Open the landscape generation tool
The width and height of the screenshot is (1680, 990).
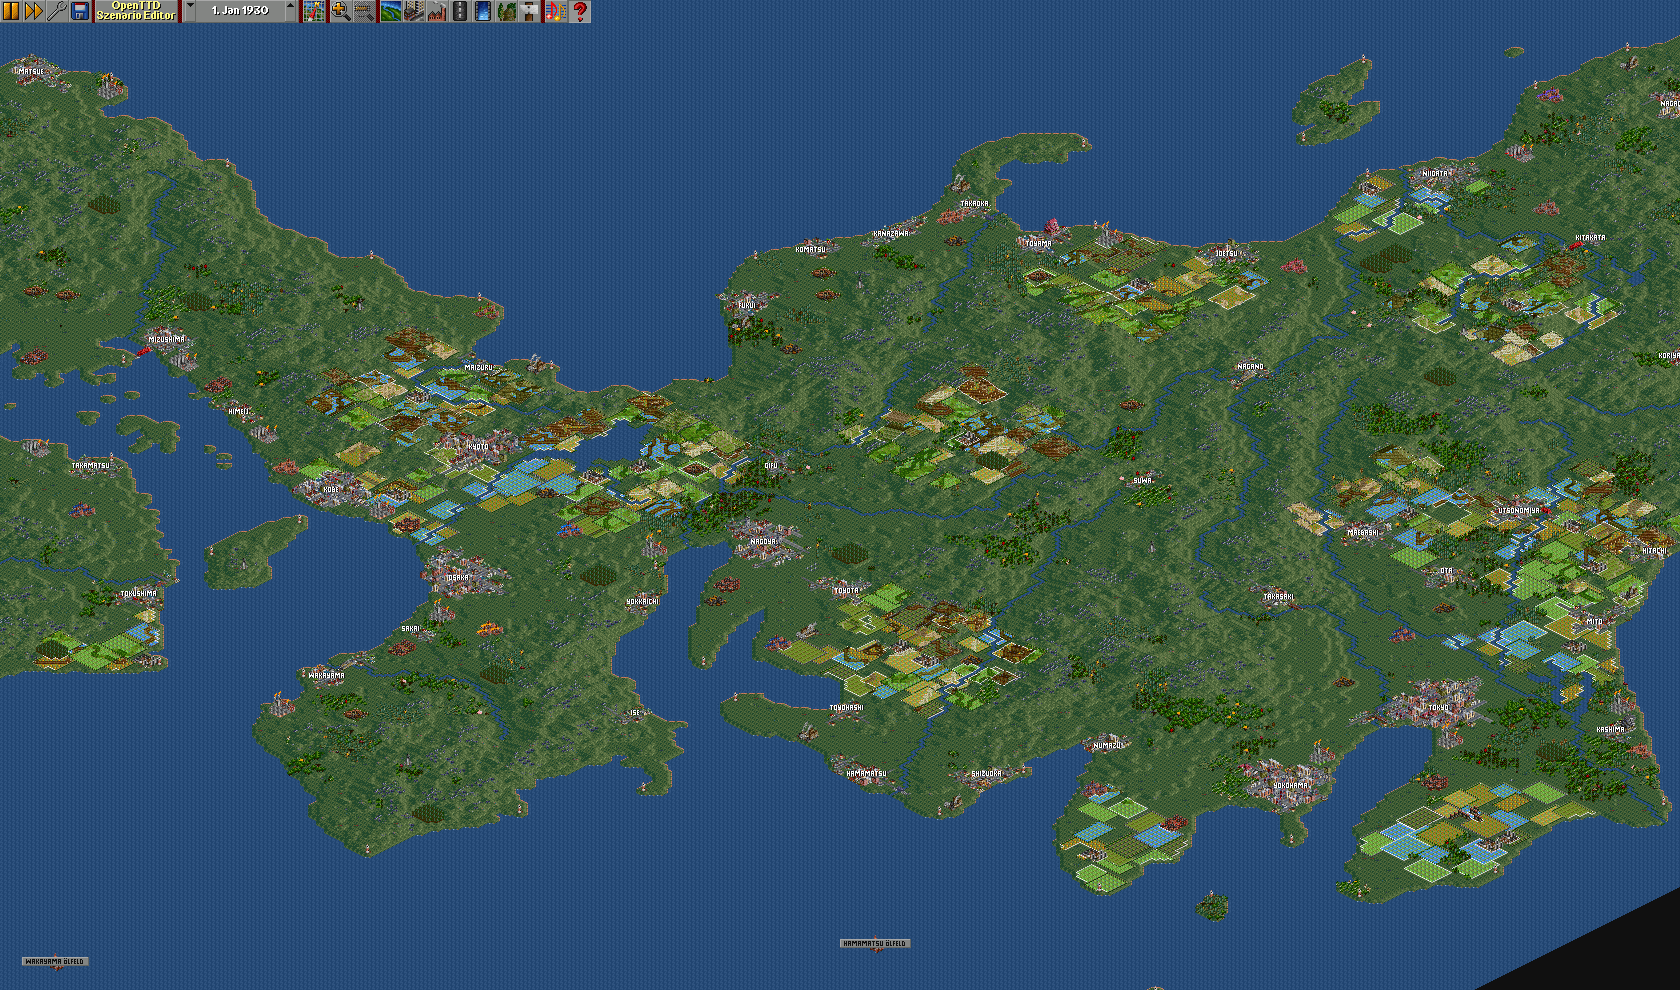[x=390, y=11]
